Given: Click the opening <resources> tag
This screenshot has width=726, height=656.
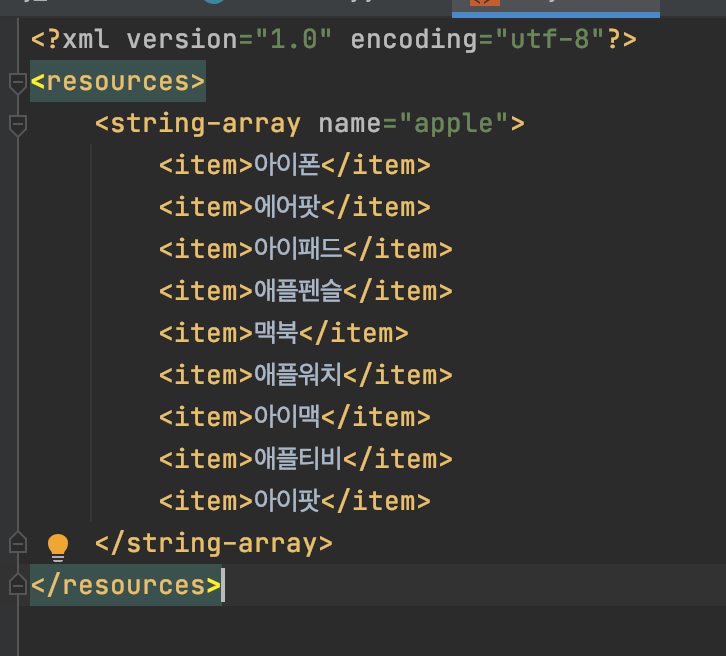Looking at the screenshot, I should tap(118, 81).
